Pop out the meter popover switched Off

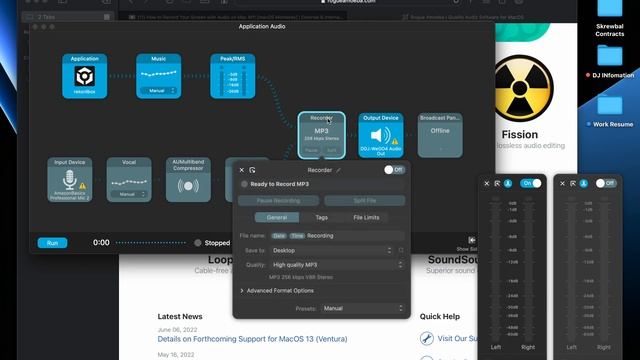click(x=573, y=184)
